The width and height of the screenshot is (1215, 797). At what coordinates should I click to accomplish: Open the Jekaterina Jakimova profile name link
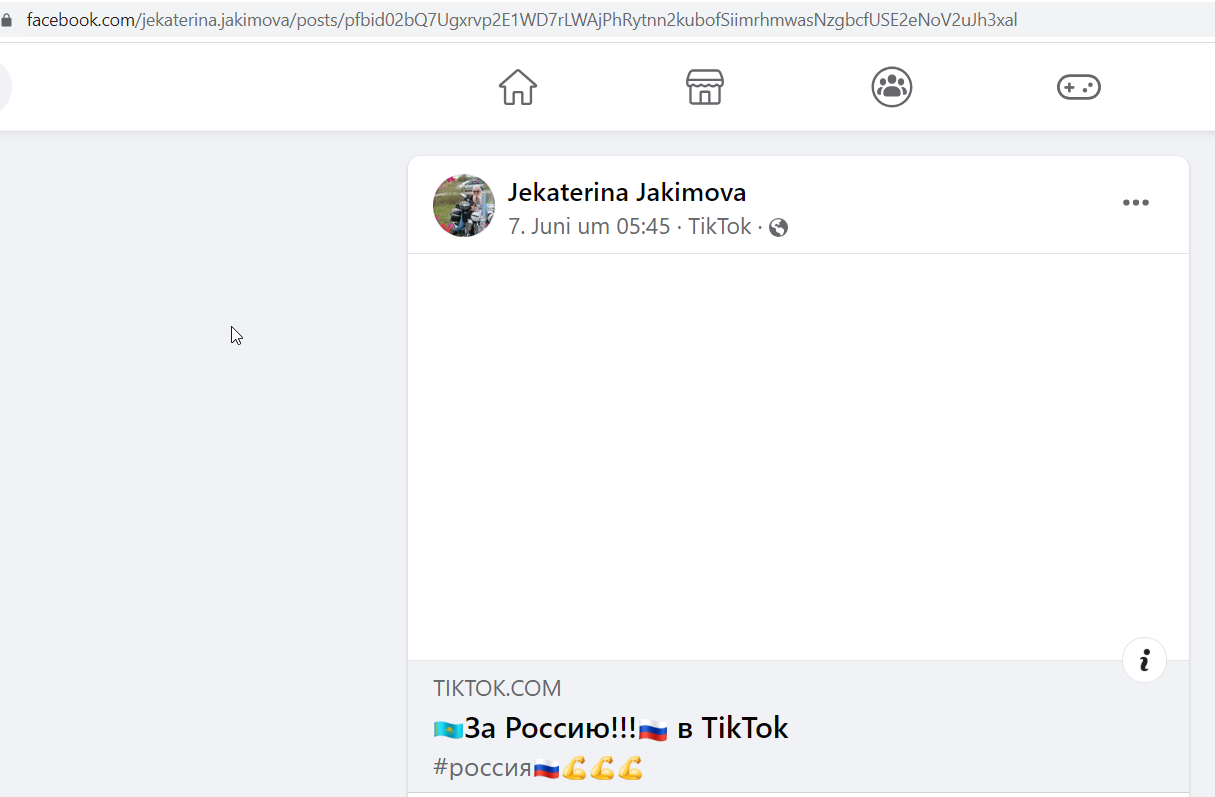pos(627,192)
